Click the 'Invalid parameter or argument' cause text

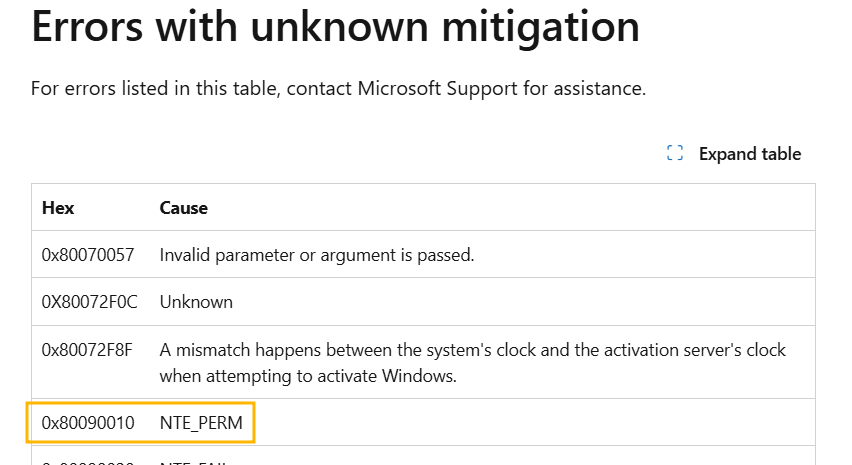pos(317,255)
